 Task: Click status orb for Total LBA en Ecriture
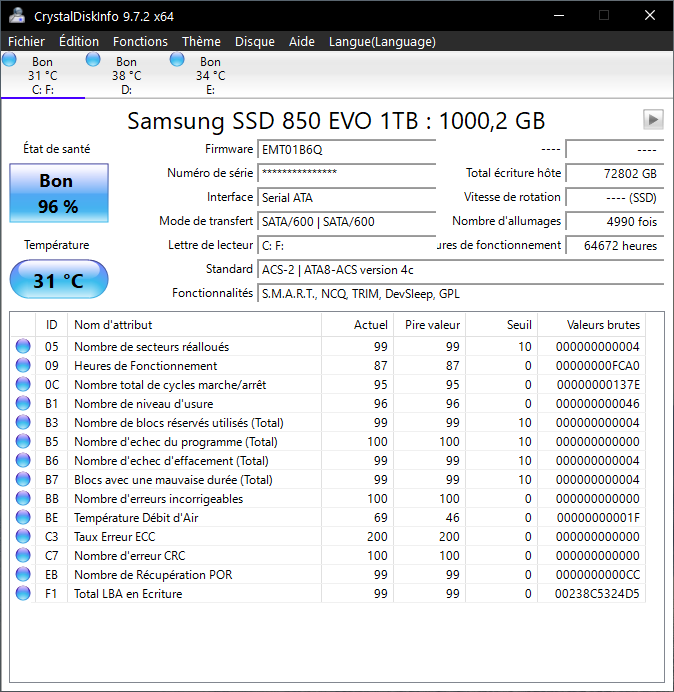coord(23,593)
